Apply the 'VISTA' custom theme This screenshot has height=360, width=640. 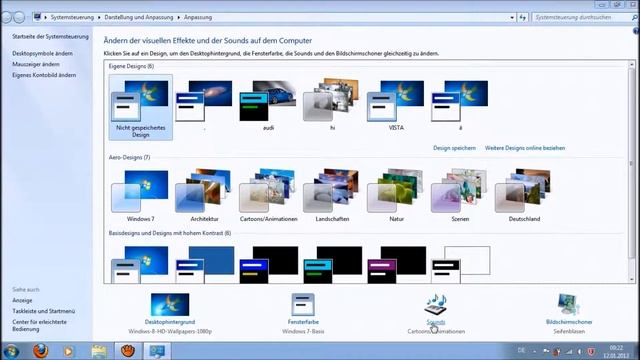pos(396,105)
